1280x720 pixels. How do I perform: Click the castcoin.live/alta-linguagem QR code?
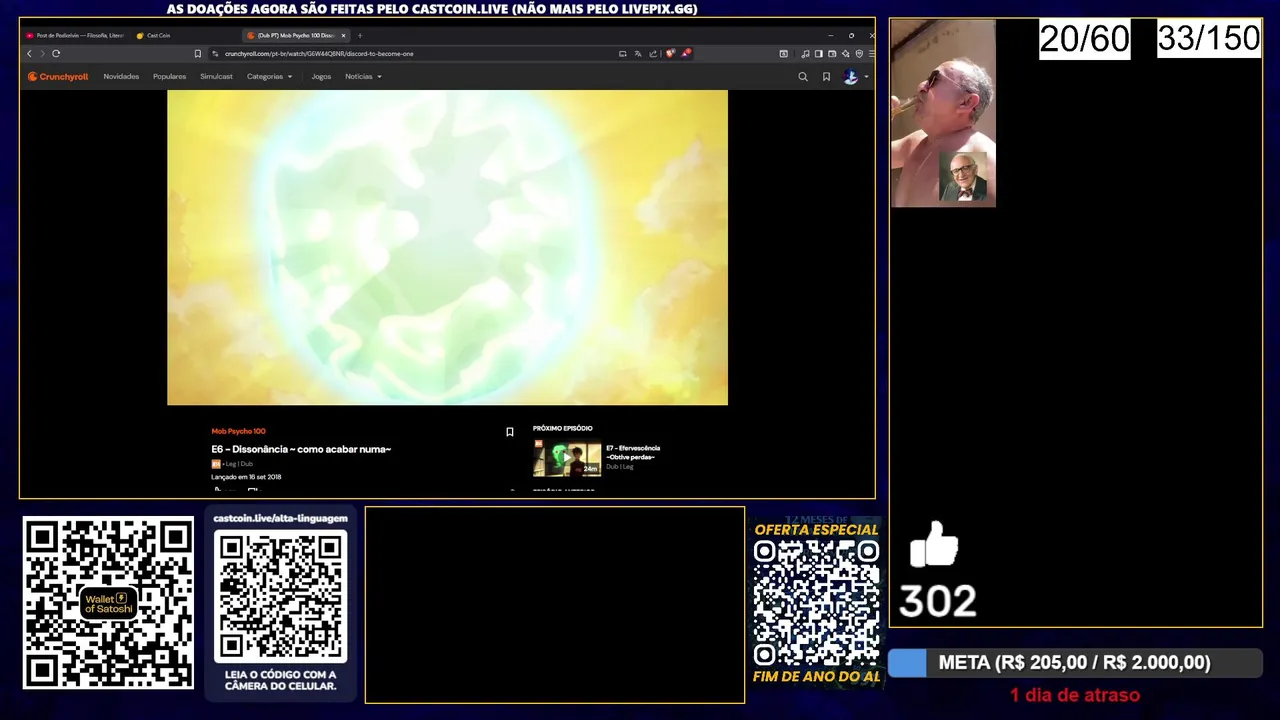tap(280, 597)
